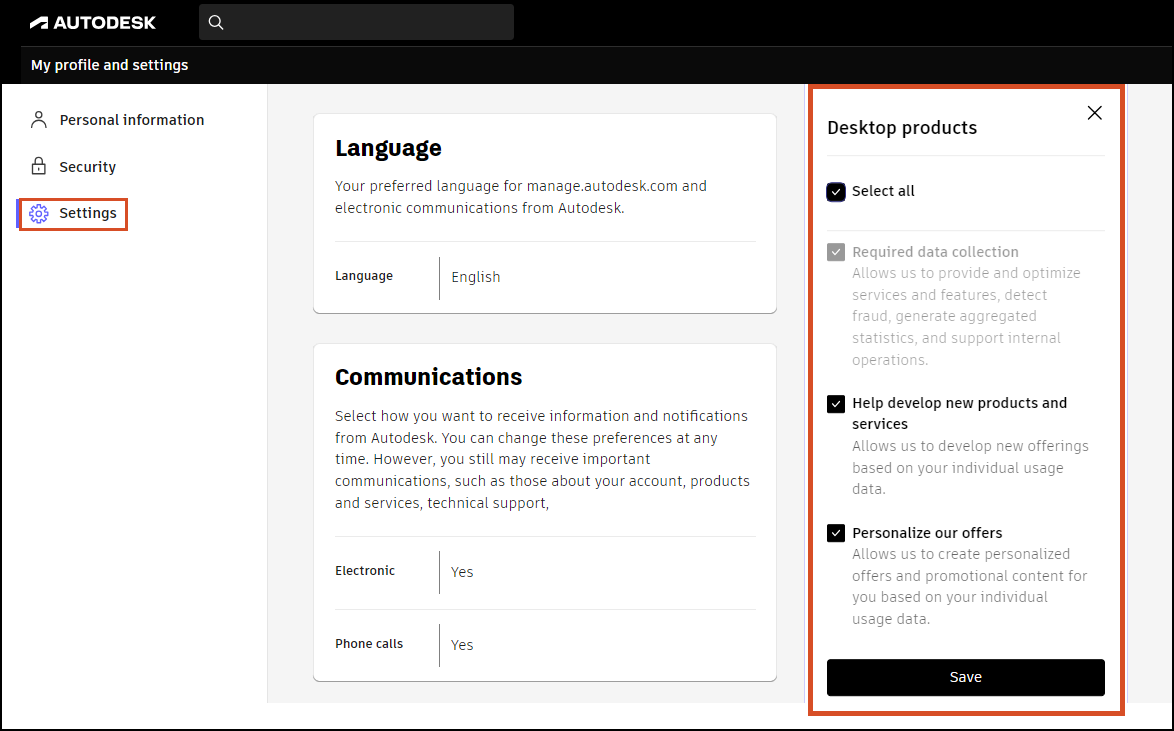Click the Language row showing English

[545, 277]
